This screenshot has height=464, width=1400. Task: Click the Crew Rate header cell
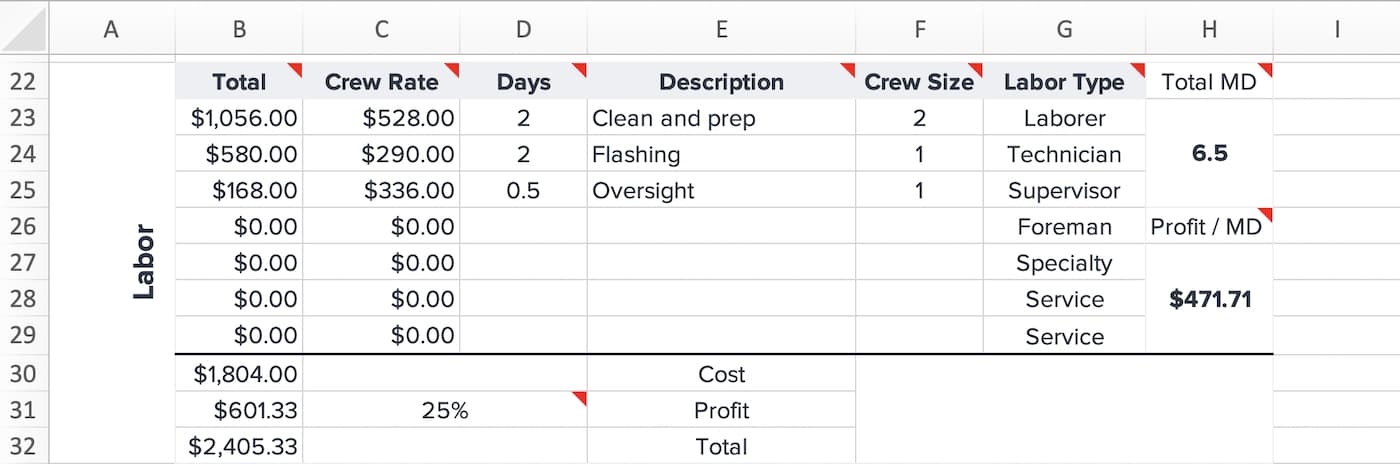tap(381, 82)
